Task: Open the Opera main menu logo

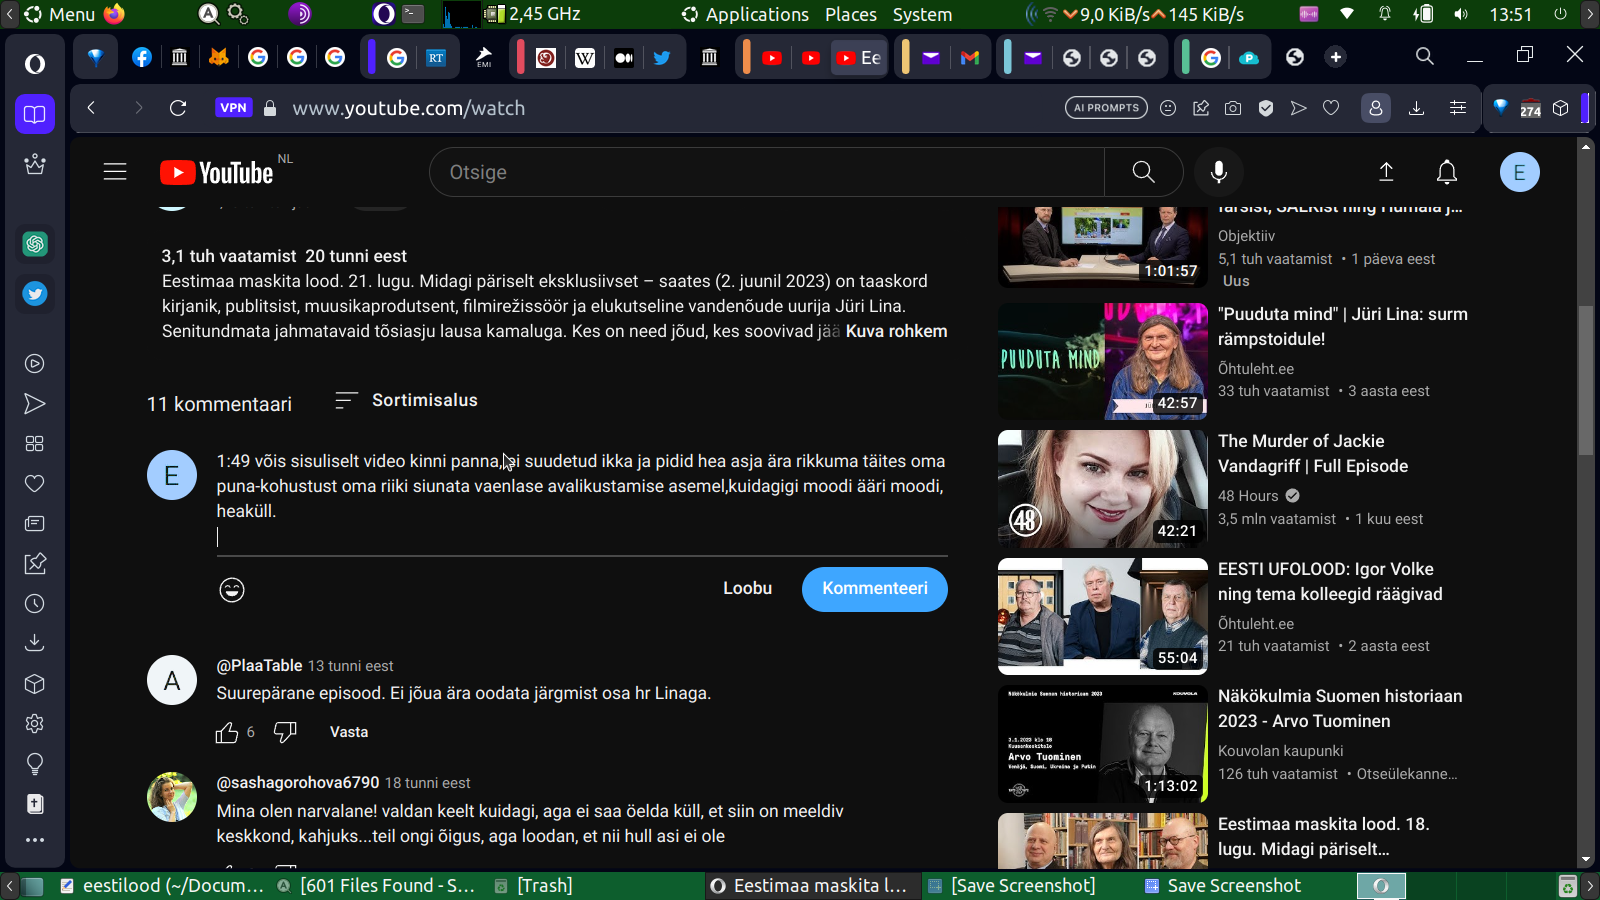Action: pyautogui.click(x=35, y=64)
